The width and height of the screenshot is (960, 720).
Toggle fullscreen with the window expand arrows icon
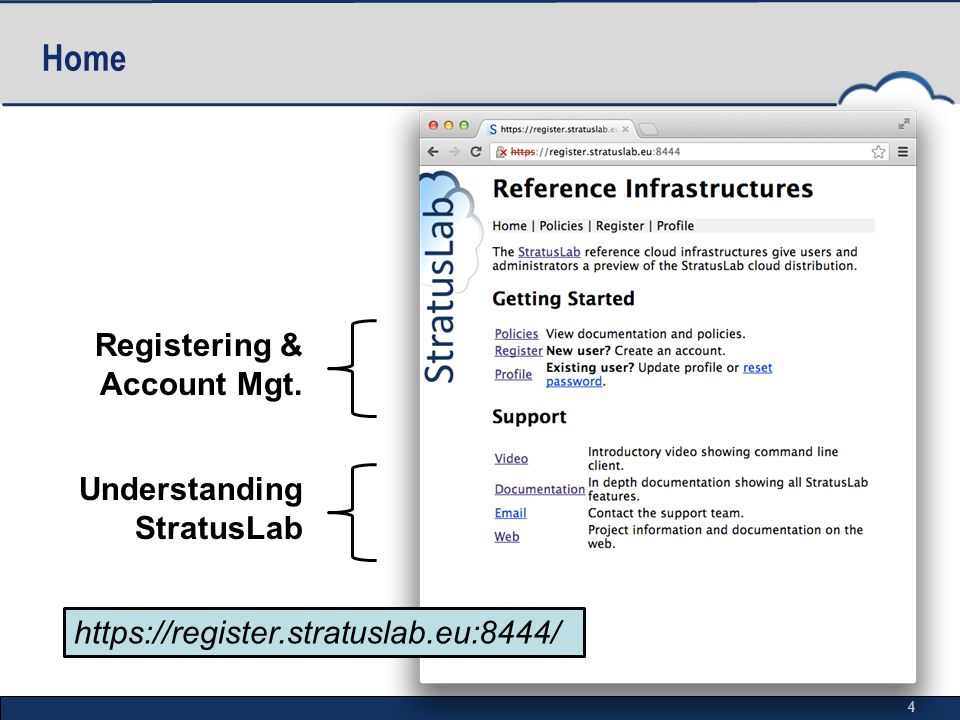[904, 124]
